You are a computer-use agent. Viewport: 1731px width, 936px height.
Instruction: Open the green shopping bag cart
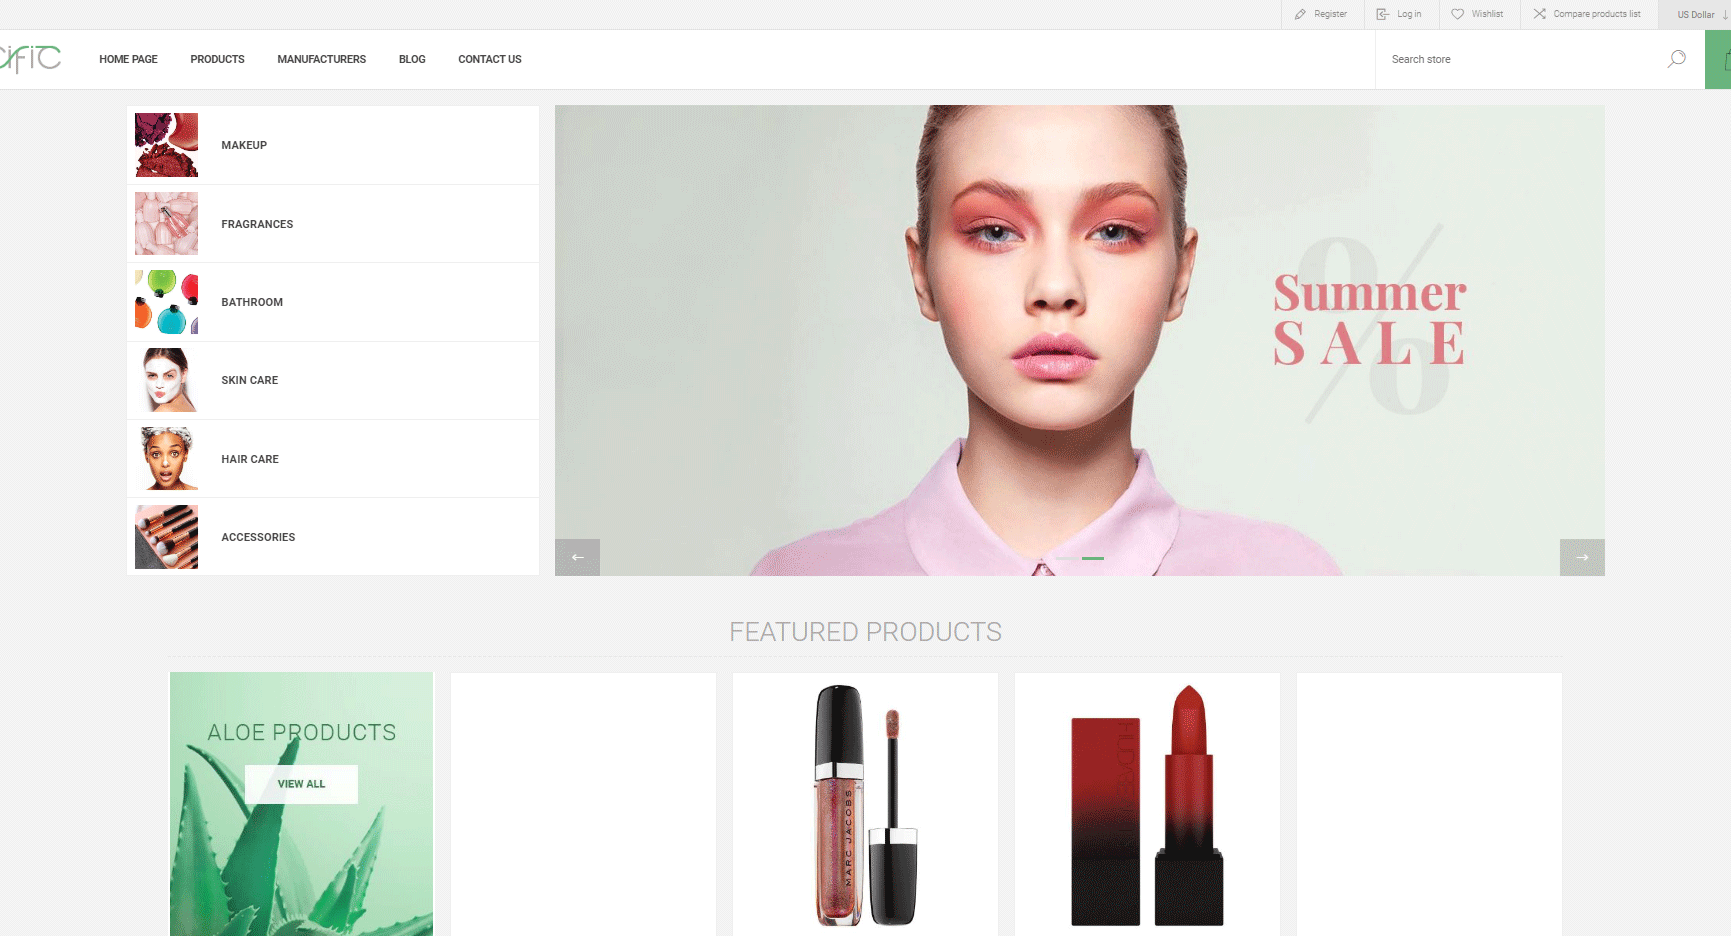(x=1720, y=60)
